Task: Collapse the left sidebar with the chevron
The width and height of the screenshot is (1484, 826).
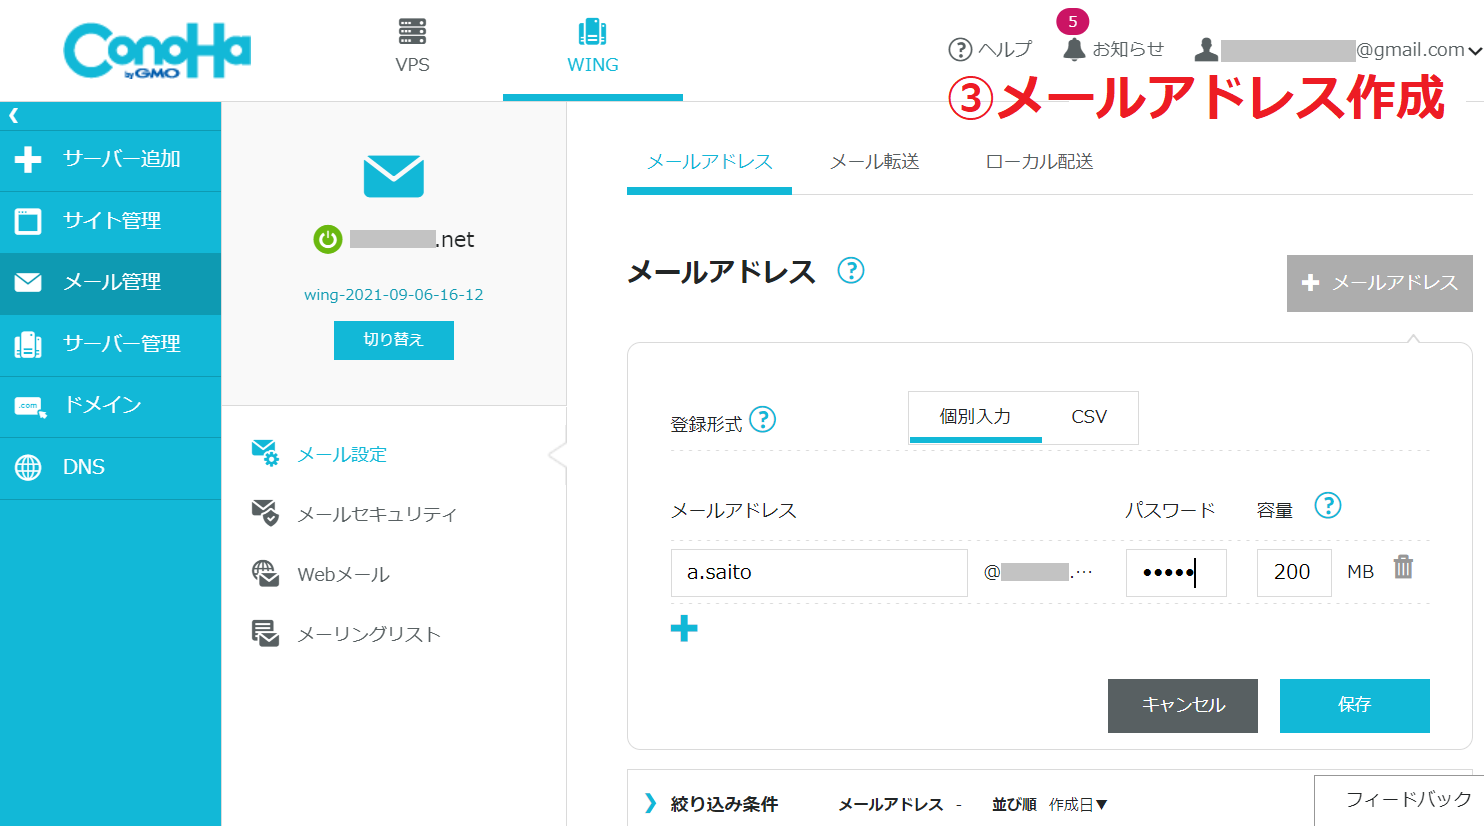Action: coord(13,116)
